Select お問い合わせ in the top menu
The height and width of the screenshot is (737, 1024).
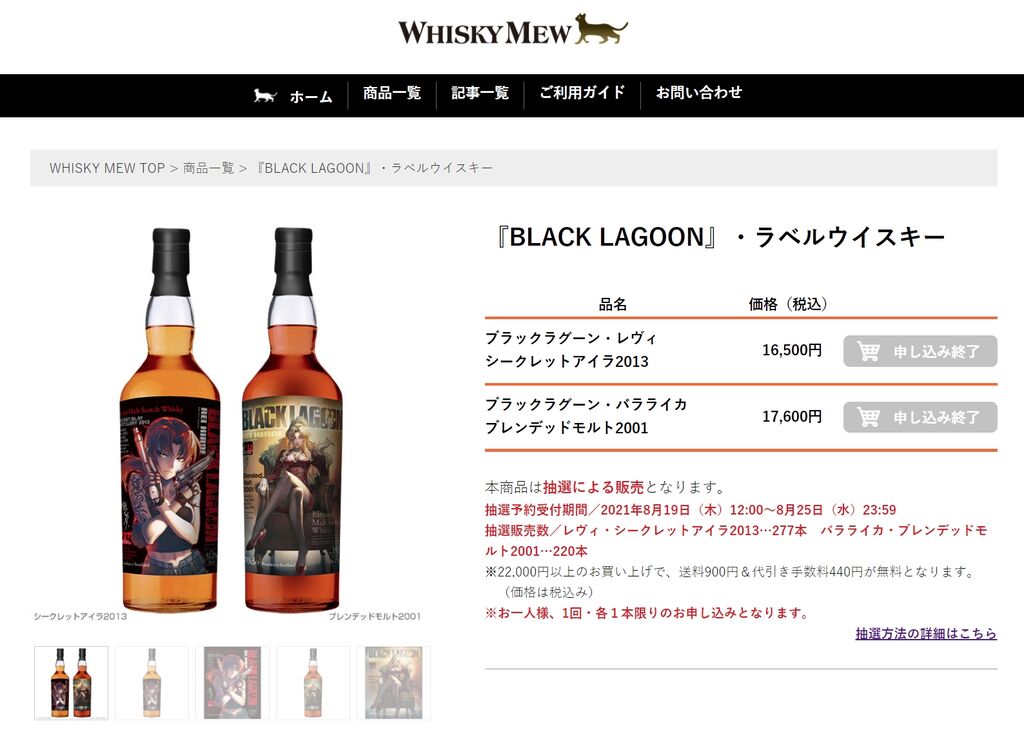[699, 93]
